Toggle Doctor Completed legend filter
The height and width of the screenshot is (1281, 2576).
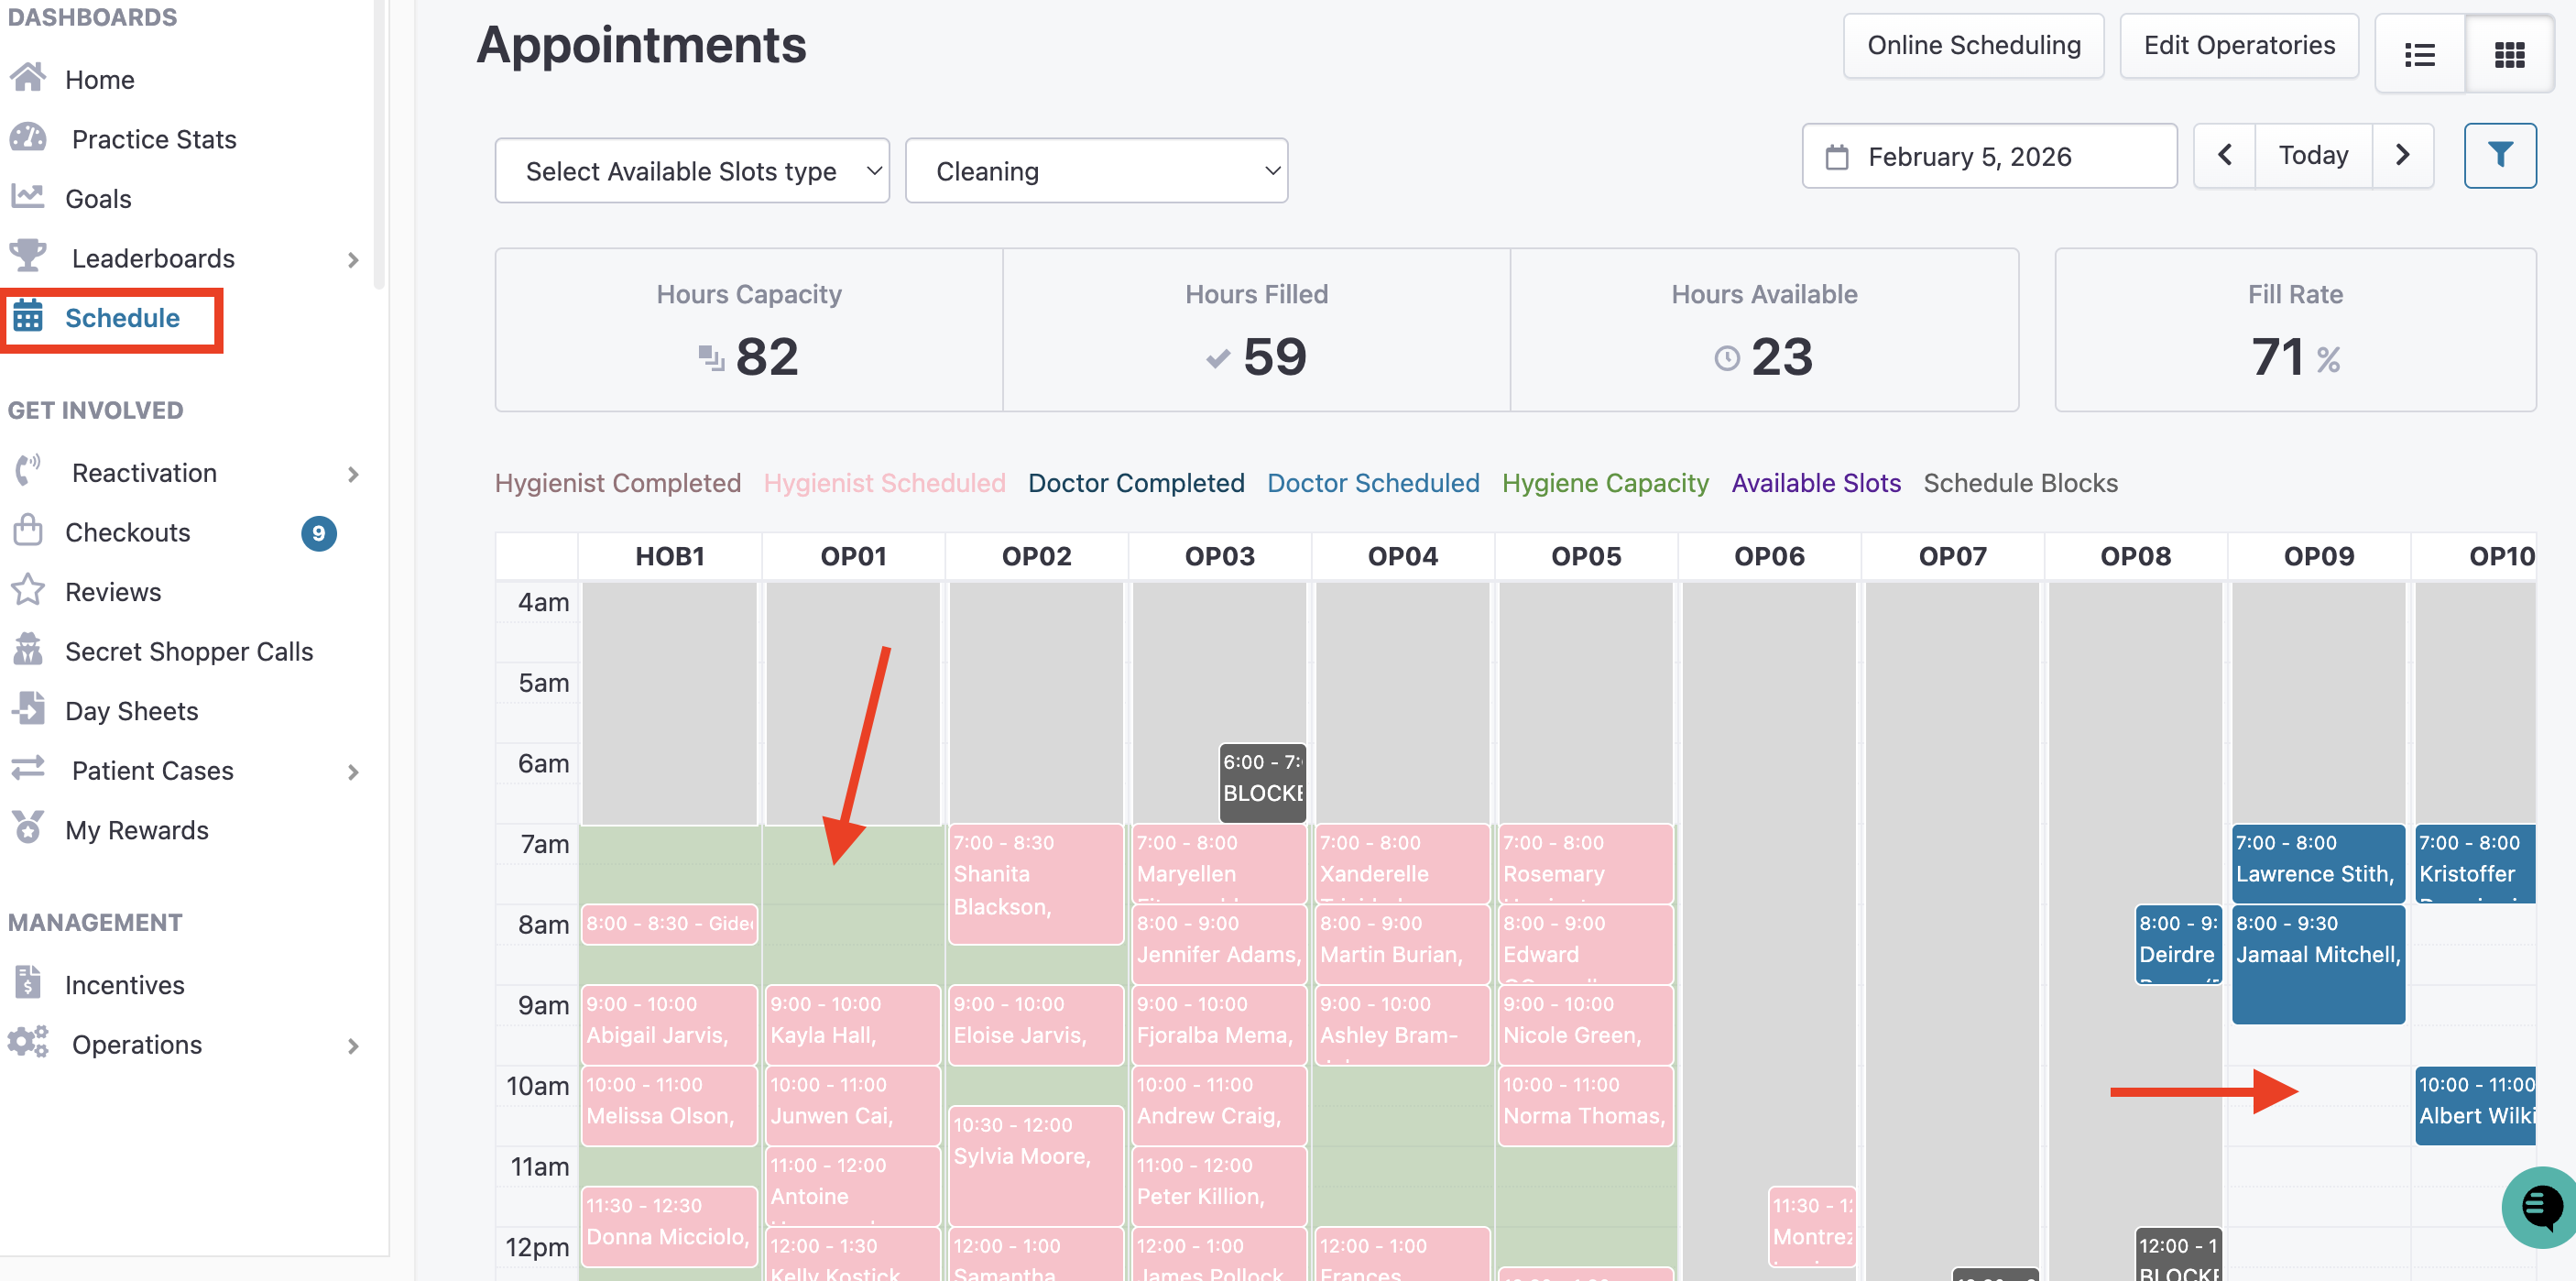[x=1136, y=483]
